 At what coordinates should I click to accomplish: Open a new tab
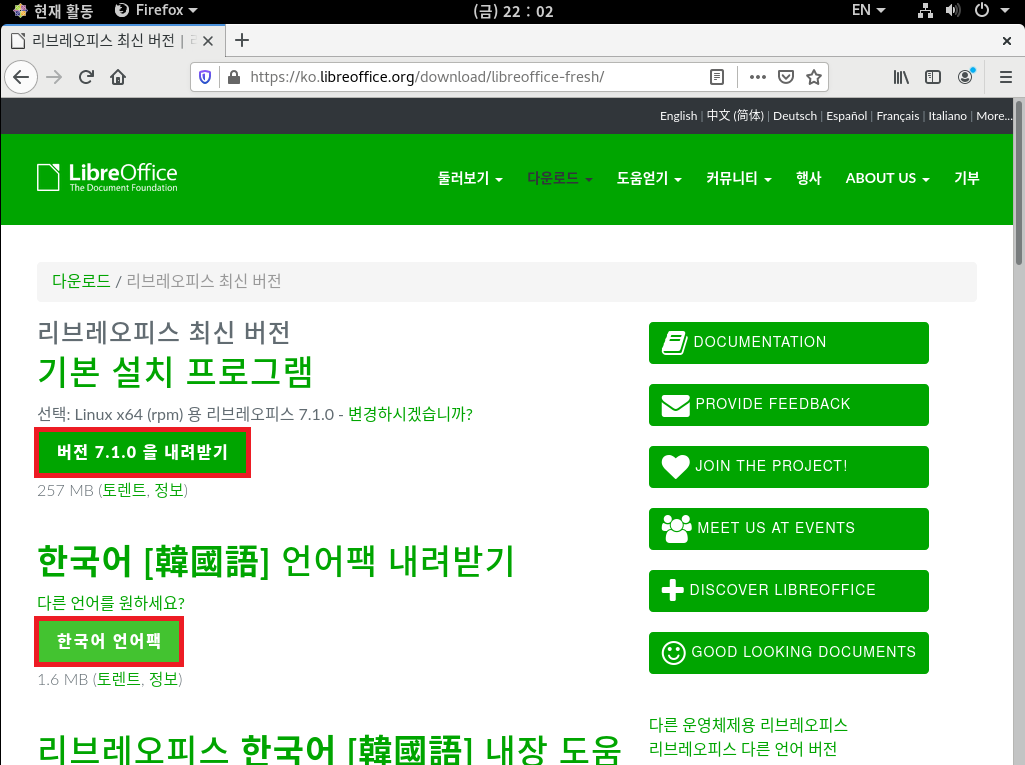click(x=242, y=41)
